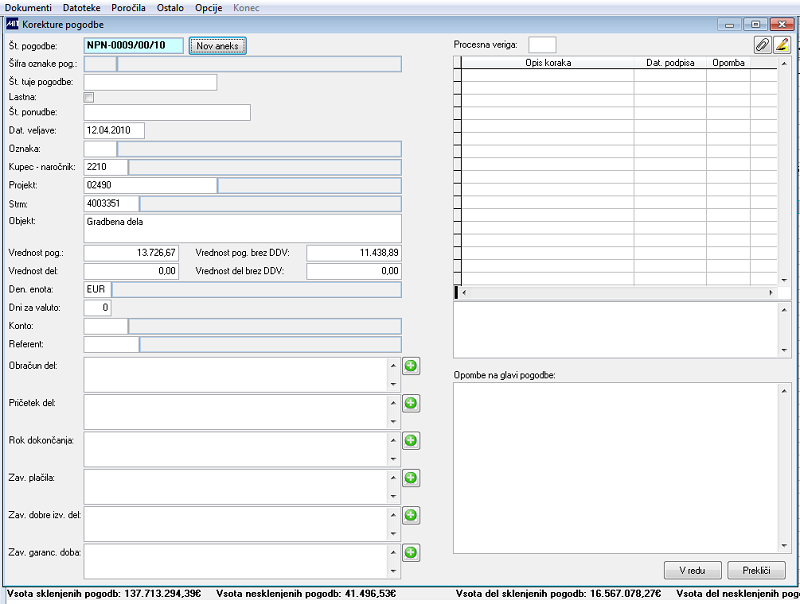Click the Procesna veriga input field
The width and height of the screenshot is (800, 604).
[x=542, y=45]
